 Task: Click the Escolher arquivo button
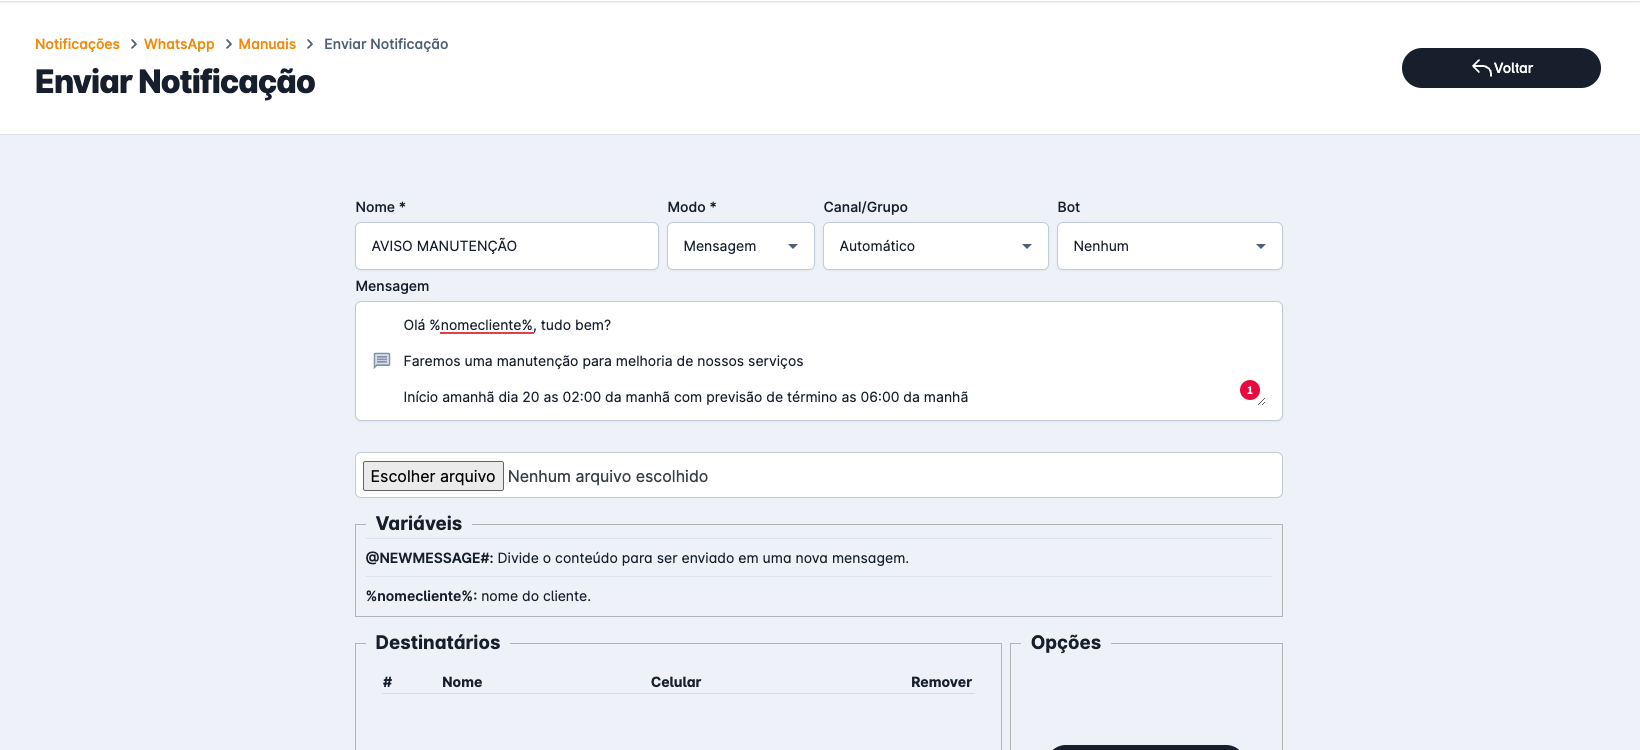click(x=433, y=476)
